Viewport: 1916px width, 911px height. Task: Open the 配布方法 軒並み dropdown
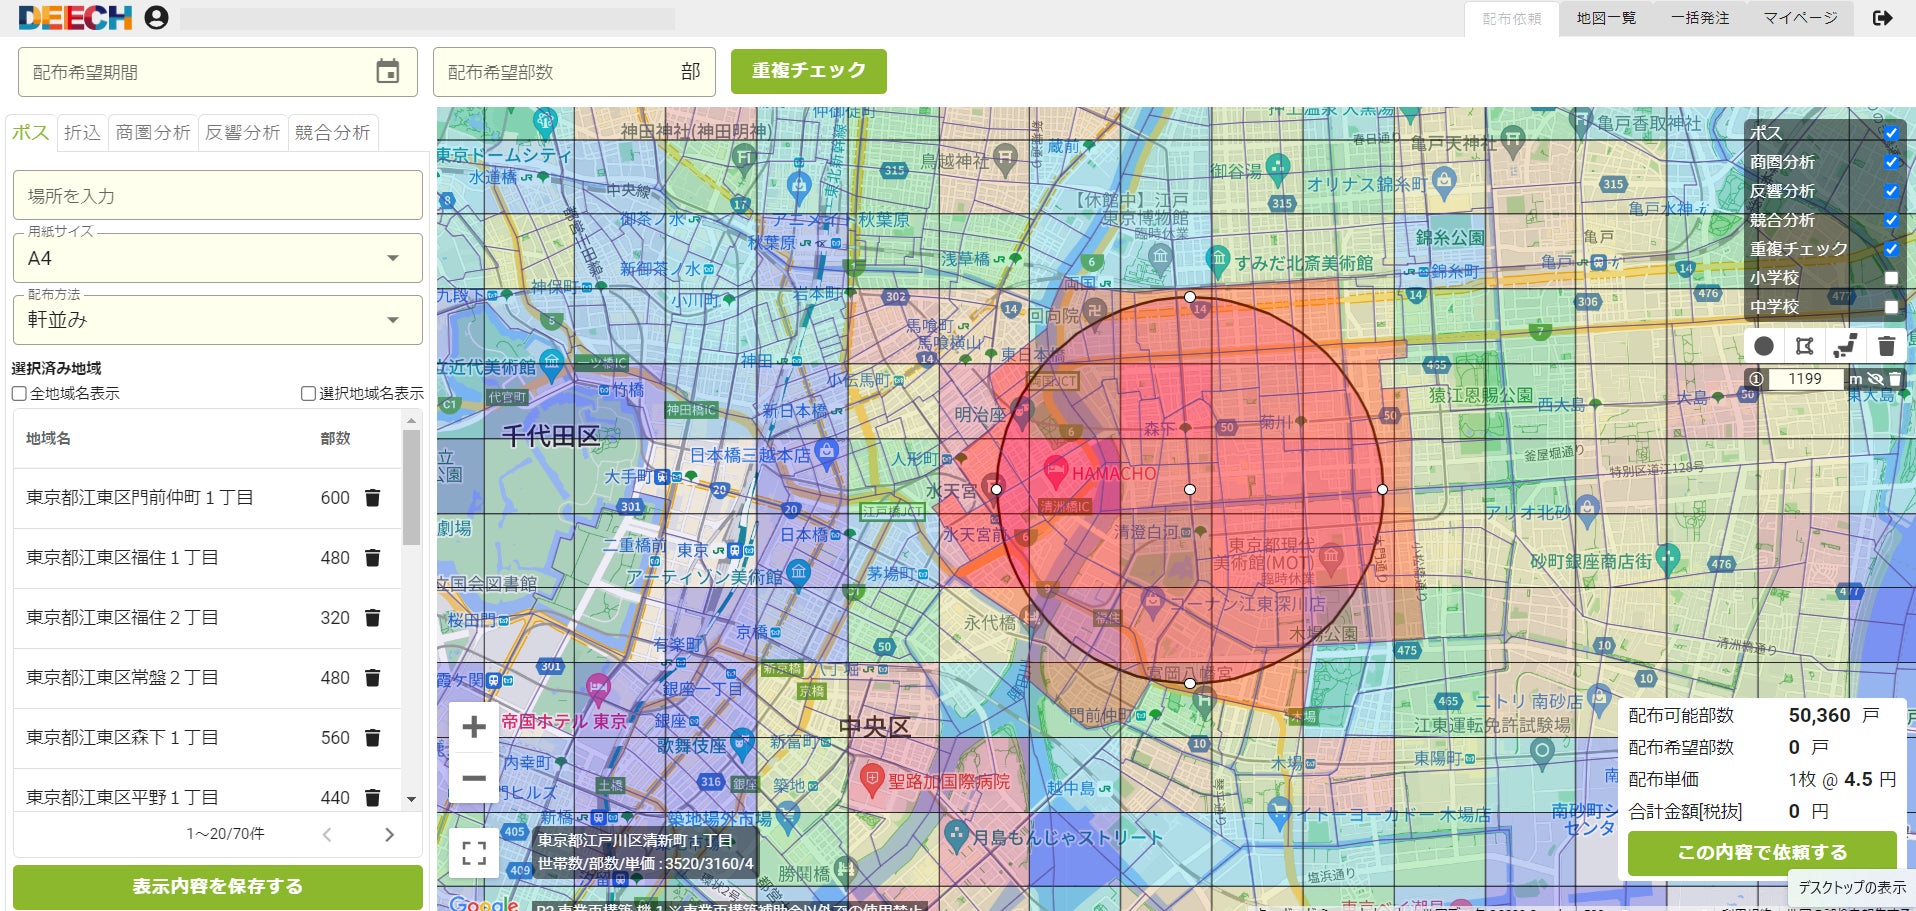pyautogui.click(x=218, y=320)
